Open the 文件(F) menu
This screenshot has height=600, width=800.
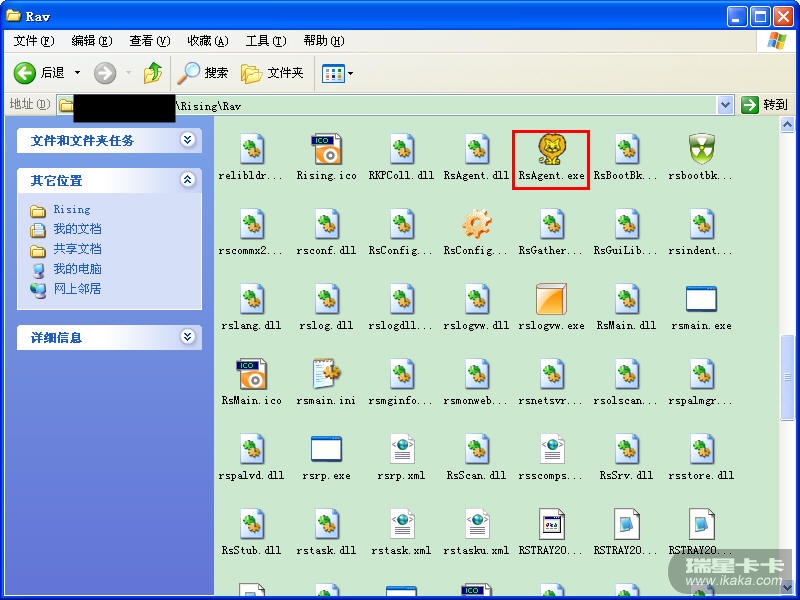point(34,41)
